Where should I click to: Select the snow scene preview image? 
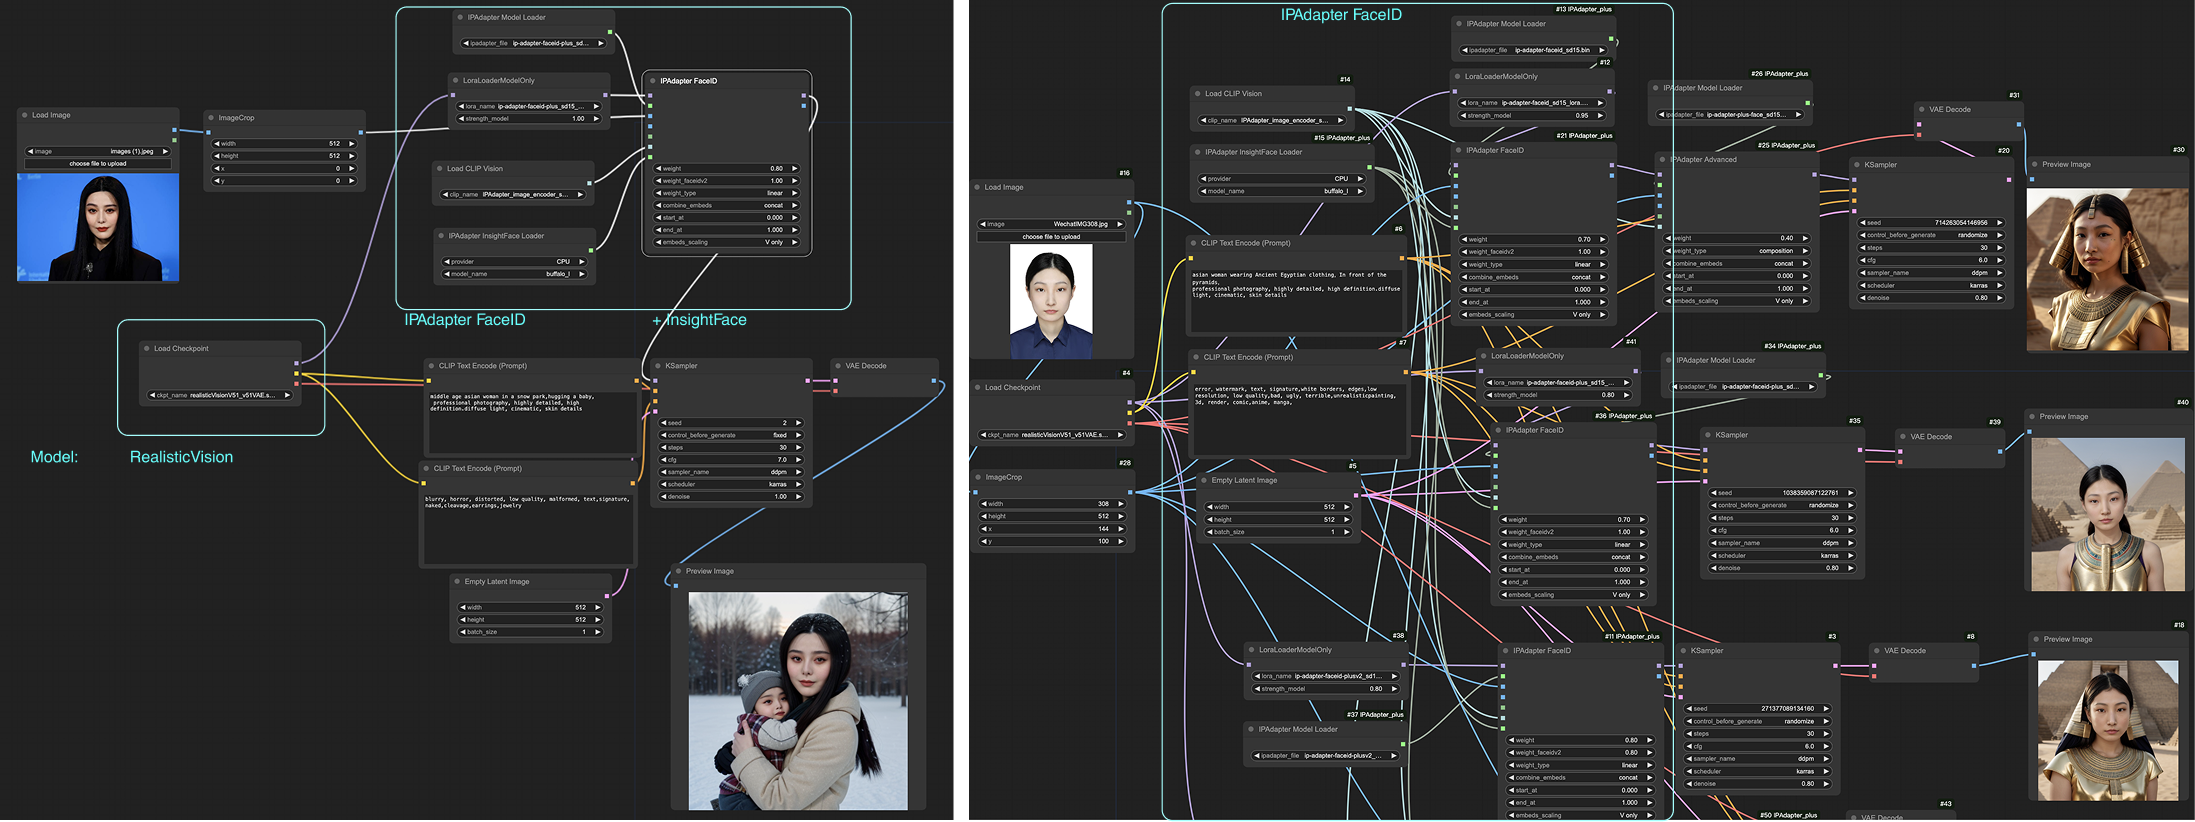coord(797,700)
